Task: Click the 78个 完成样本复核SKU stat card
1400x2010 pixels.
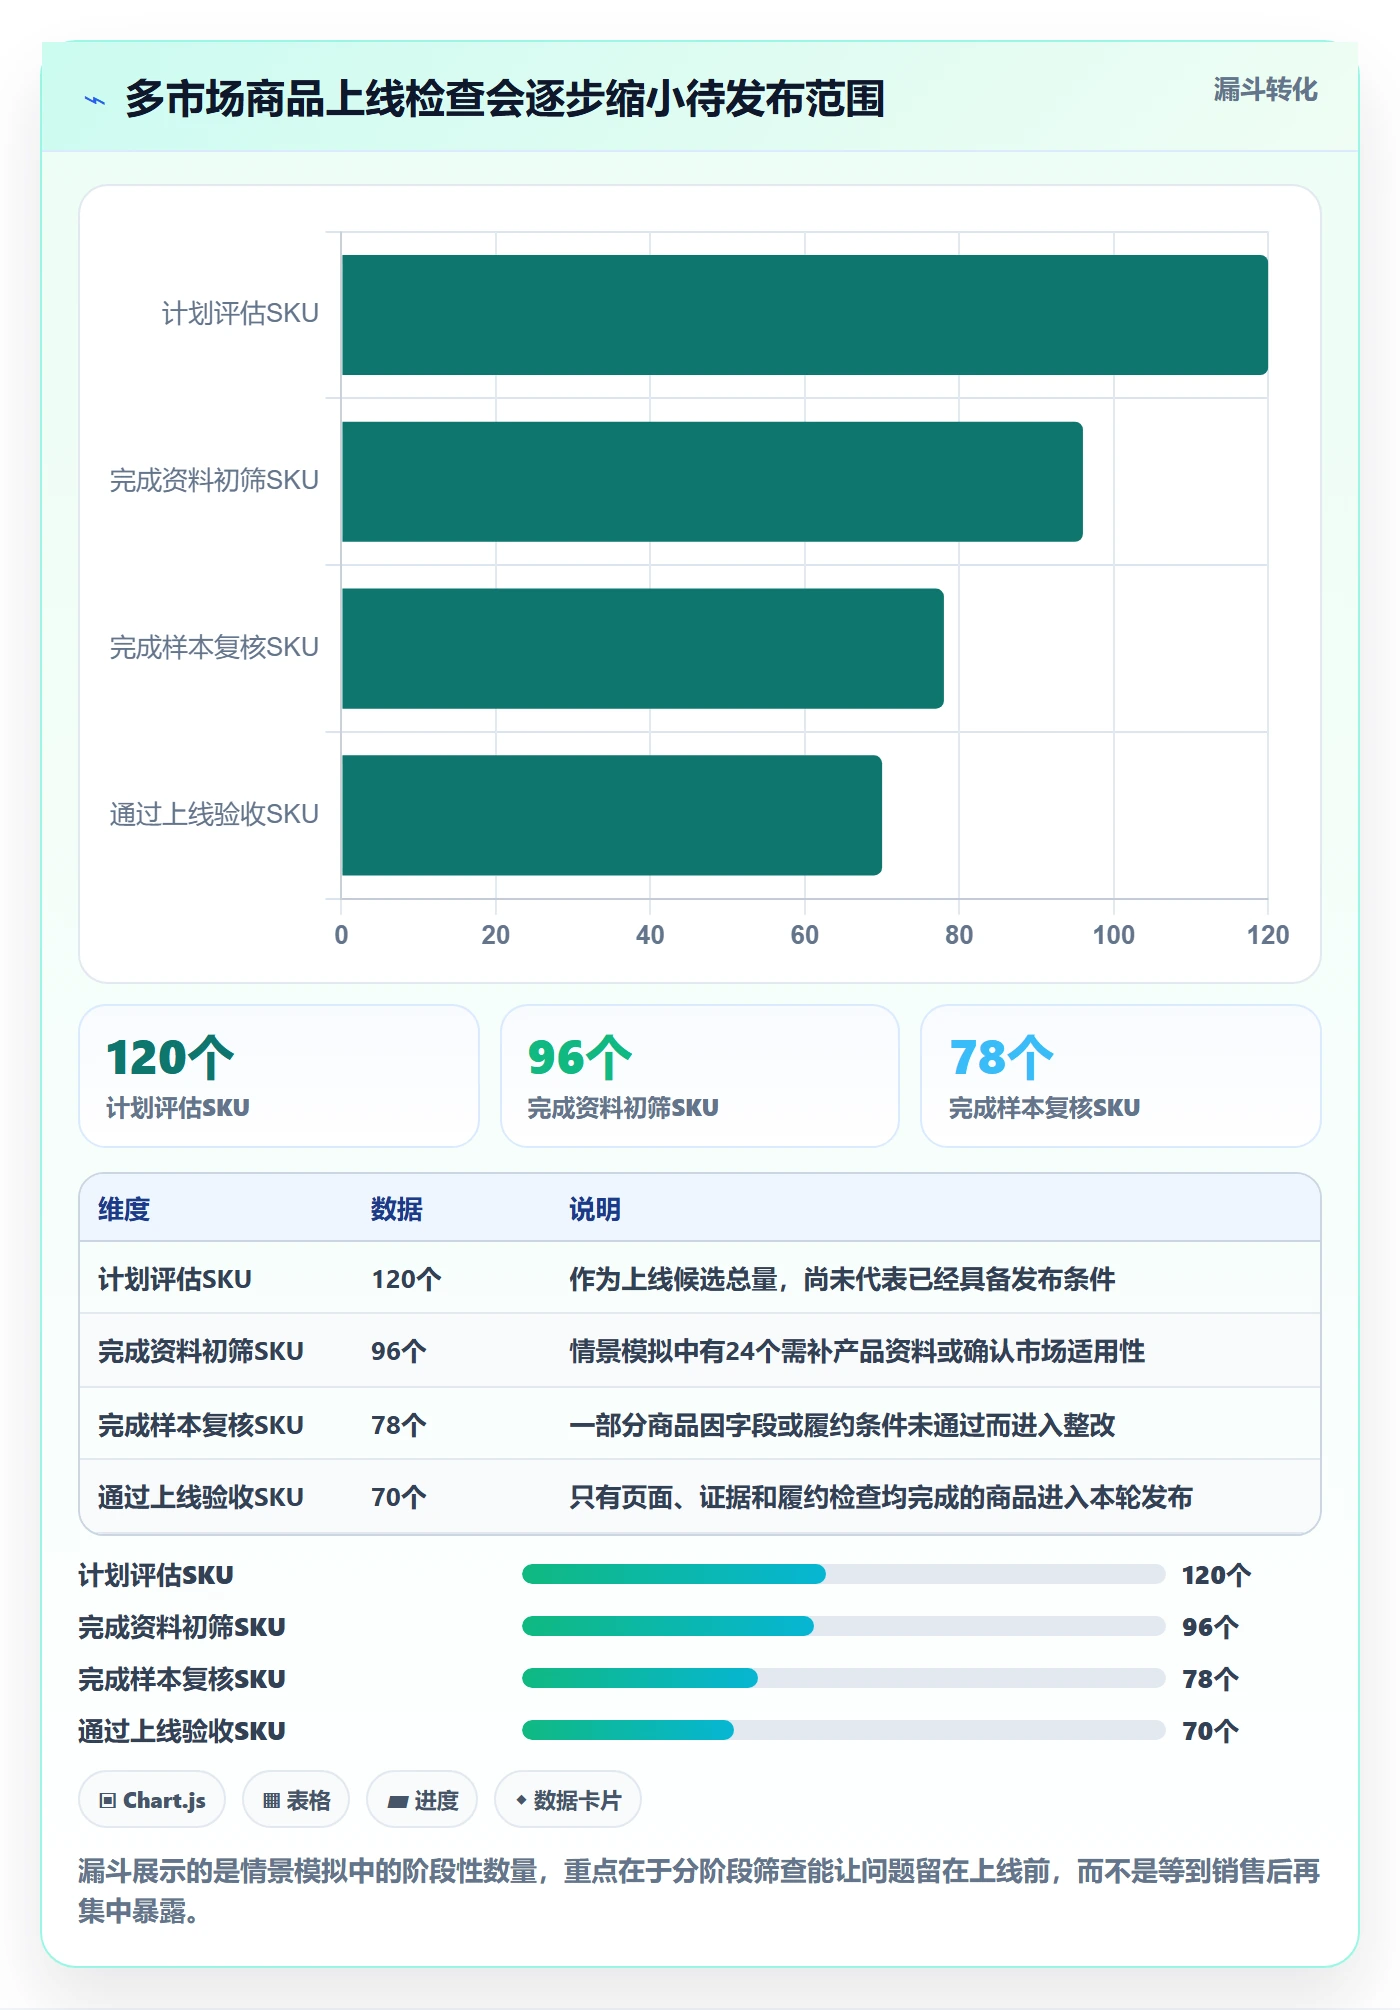Action: coord(1121,1076)
